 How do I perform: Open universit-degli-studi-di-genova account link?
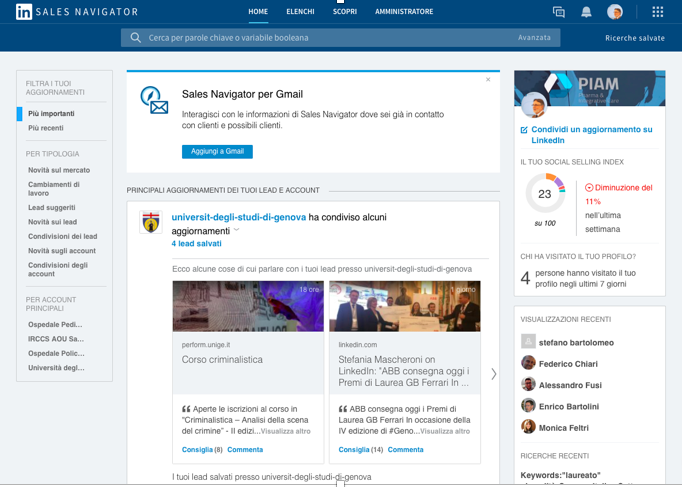coord(239,217)
